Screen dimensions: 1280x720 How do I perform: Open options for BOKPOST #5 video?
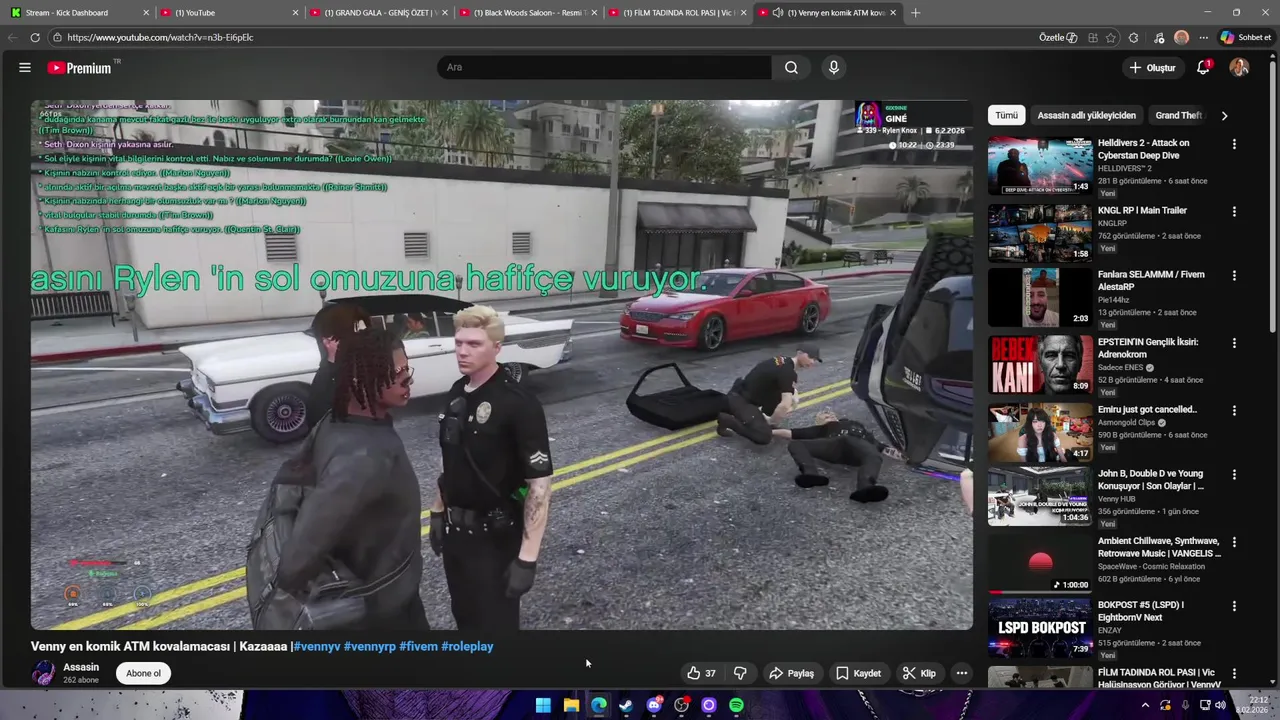(x=1234, y=606)
